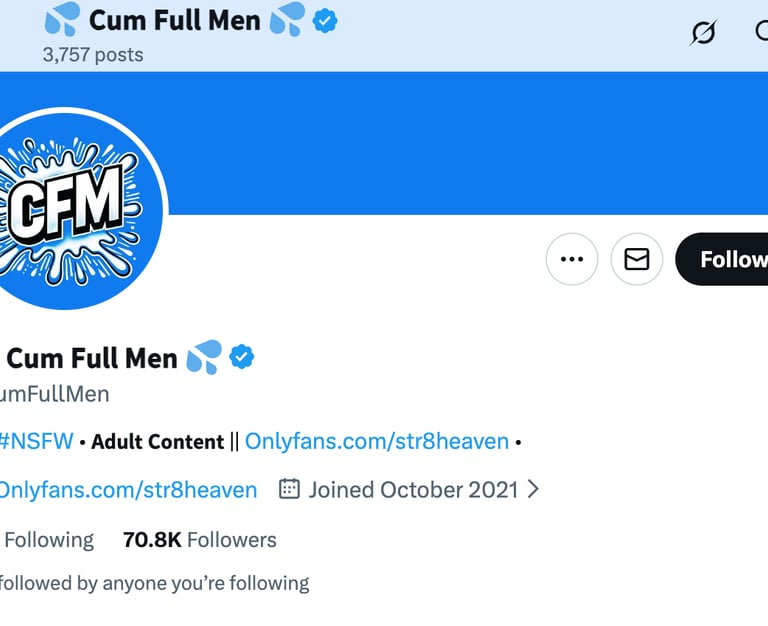The height and width of the screenshot is (626, 768).
Task: Click the 3,757 posts count text
Action: click(x=93, y=54)
